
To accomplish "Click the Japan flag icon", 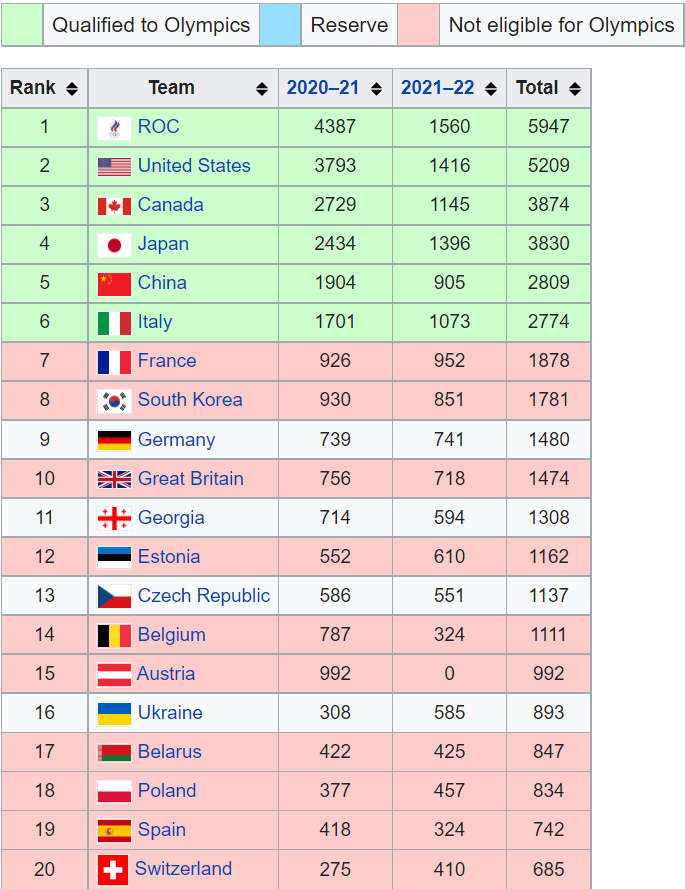I will pos(114,245).
